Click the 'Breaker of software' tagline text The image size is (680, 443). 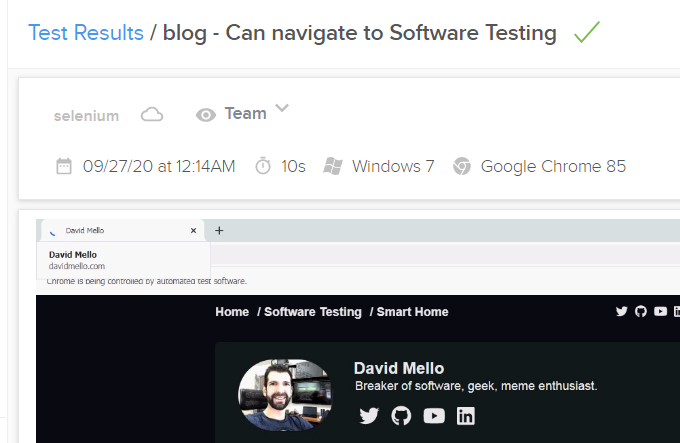coord(476,386)
